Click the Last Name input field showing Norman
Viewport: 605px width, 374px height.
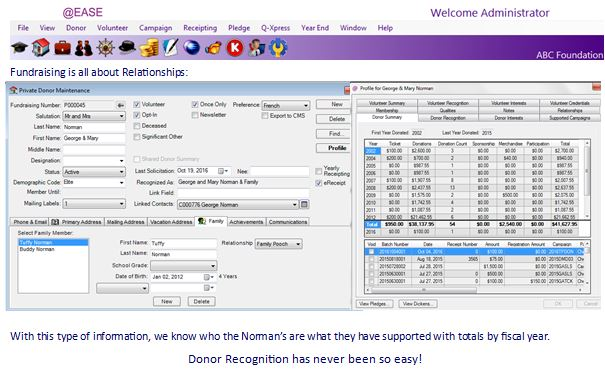pyautogui.click(x=94, y=127)
